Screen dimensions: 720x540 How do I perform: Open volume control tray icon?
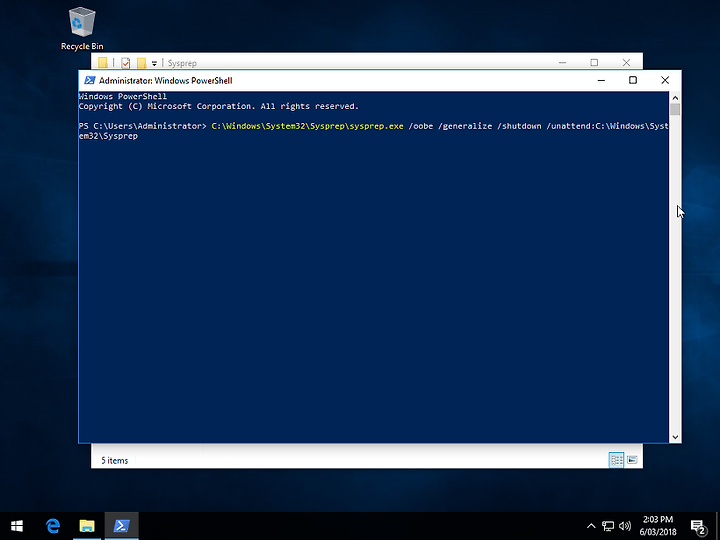tap(624, 526)
